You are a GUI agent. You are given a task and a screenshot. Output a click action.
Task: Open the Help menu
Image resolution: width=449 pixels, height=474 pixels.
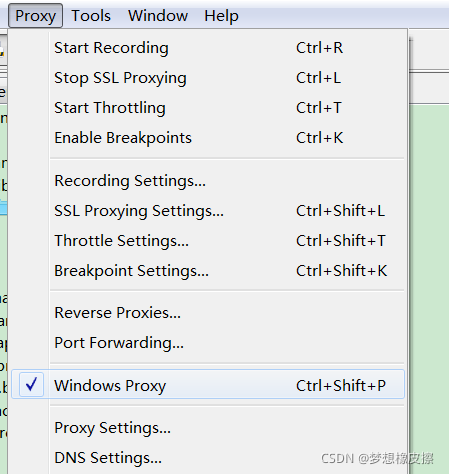click(221, 16)
